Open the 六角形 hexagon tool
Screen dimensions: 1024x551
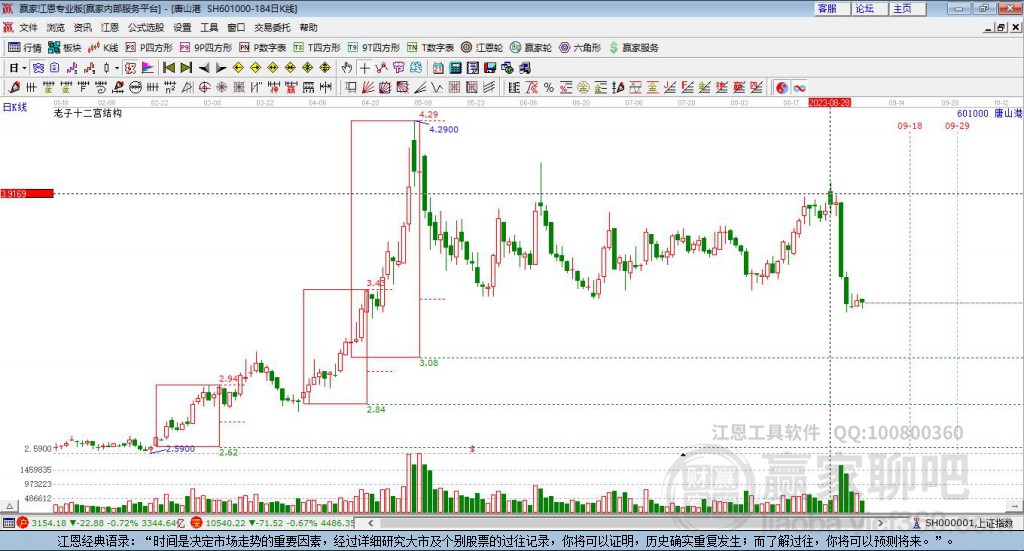tap(580, 48)
